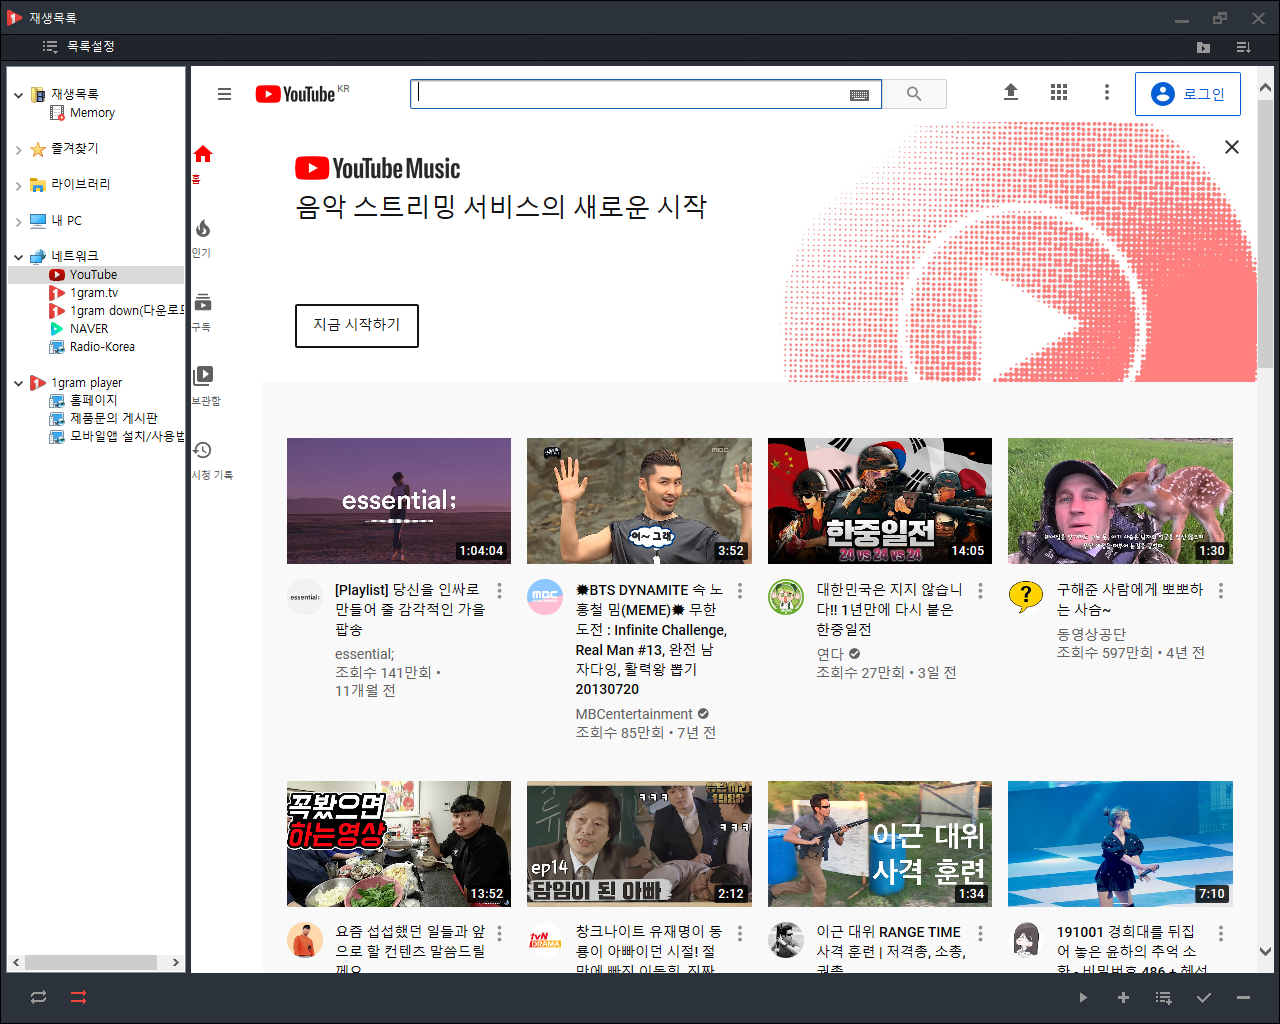
Task: Open the 경희대 stage video thumbnail (7:10)
Action: click(1120, 844)
